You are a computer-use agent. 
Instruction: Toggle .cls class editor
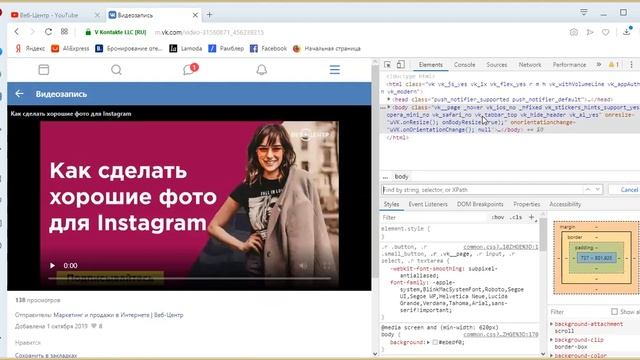[x=516, y=218]
